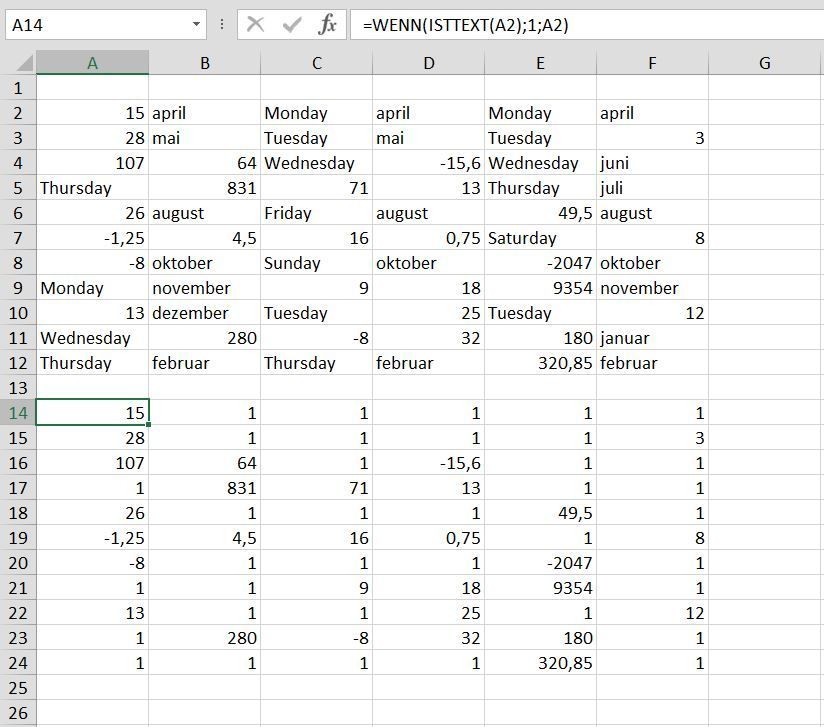Click cell E9 containing 9354
This screenshot has width=824, height=727.
click(541, 288)
